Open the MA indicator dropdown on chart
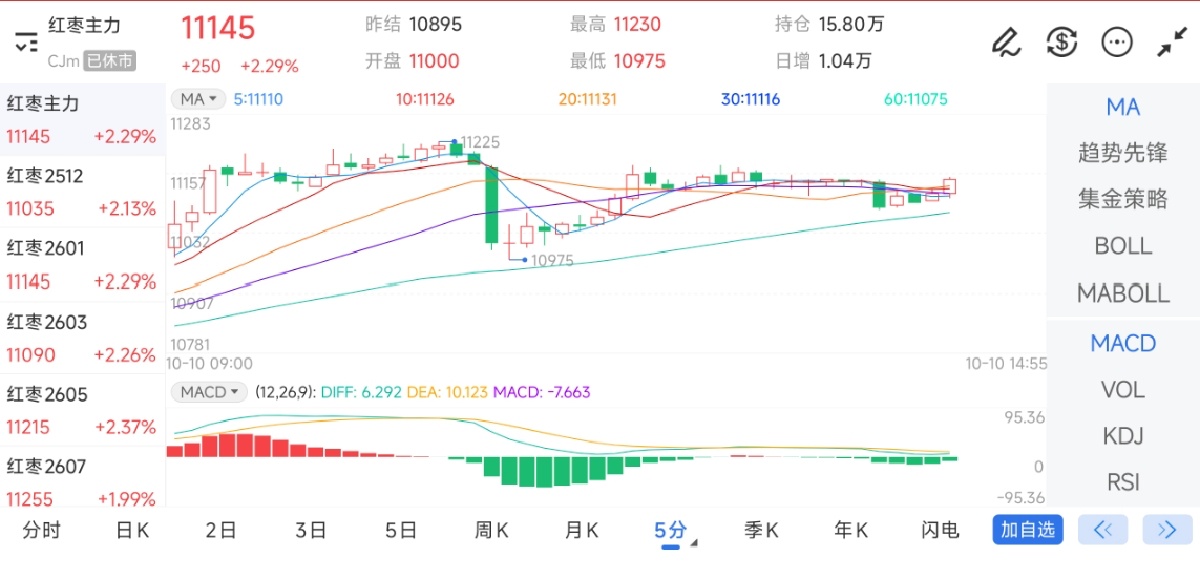This screenshot has width=1200, height=566. [198, 99]
